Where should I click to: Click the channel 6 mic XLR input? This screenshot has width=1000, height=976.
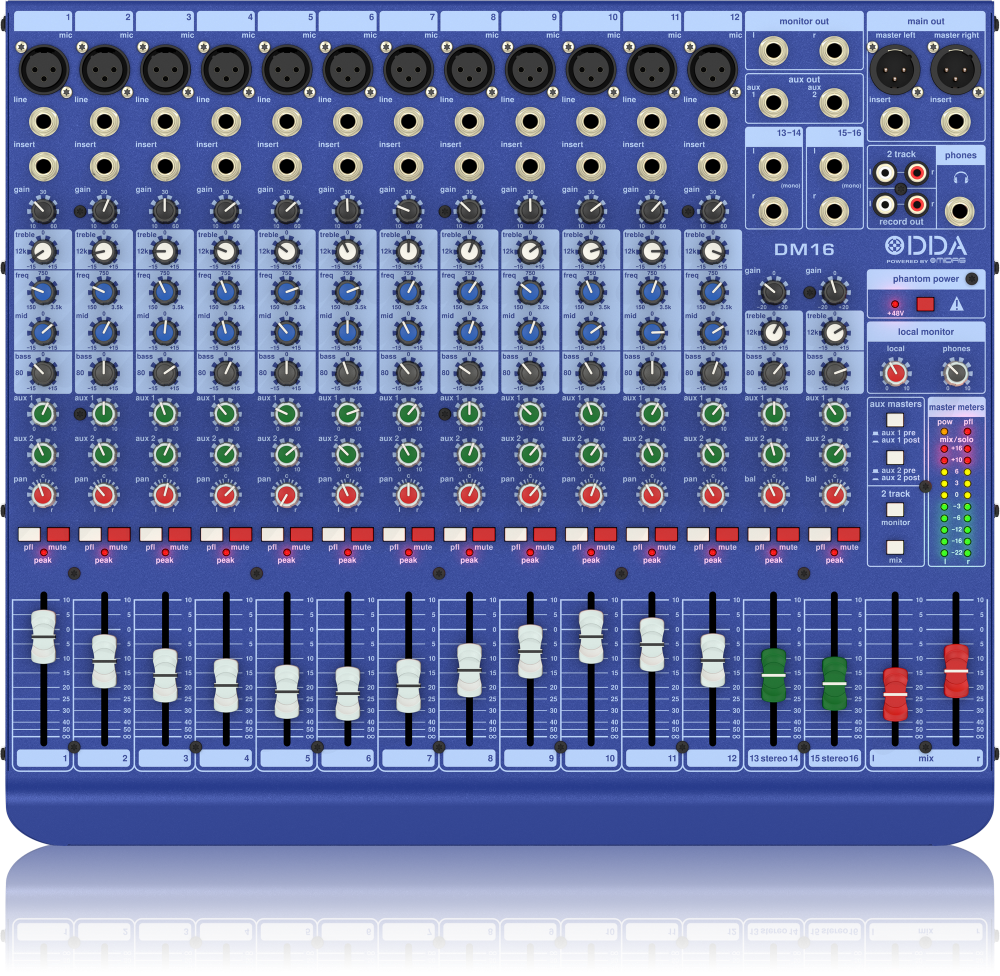coord(348,70)
